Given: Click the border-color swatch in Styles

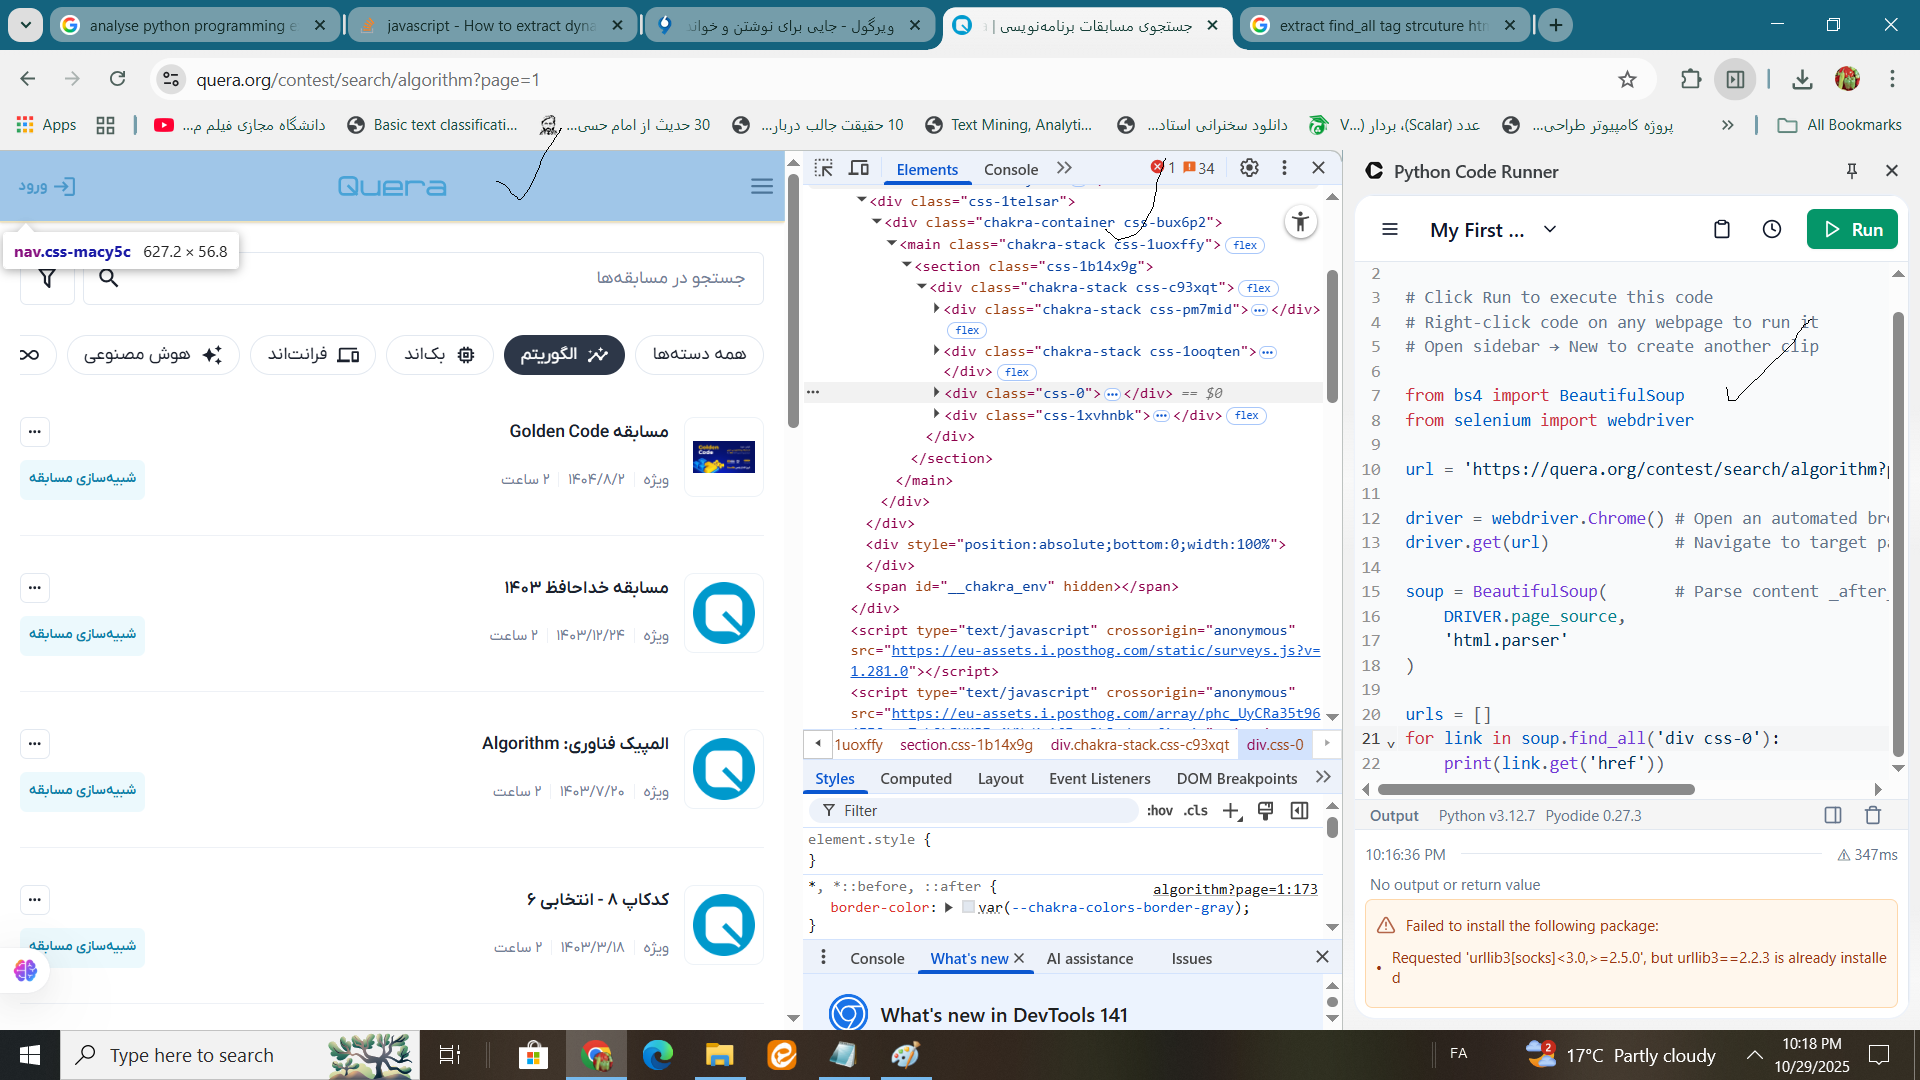Looking at the screenshot, I should tap(967, 908).
